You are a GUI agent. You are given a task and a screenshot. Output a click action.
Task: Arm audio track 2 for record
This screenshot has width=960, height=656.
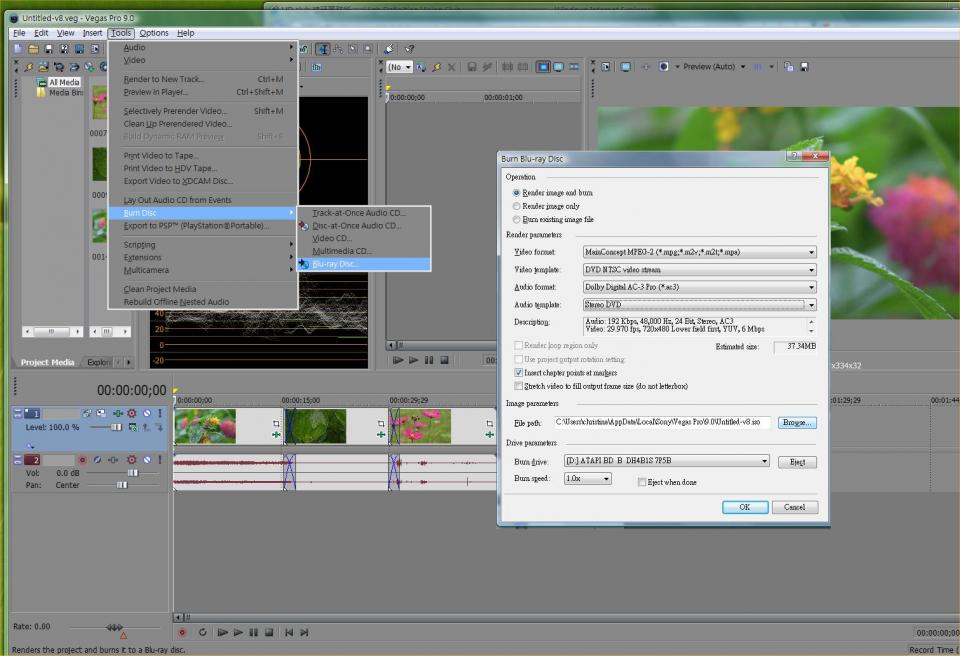[x=83, y=459]
